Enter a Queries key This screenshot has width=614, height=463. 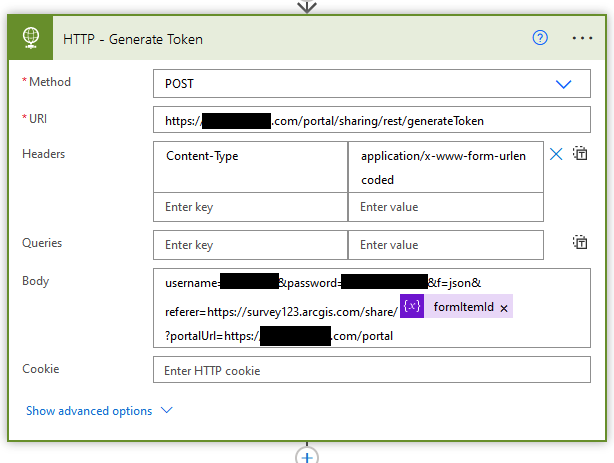[x=250, y=245]
